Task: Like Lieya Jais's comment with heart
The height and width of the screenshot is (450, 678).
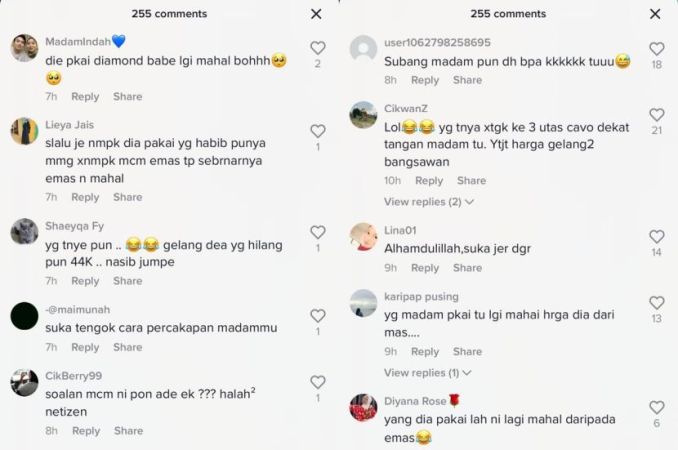Action: coord(318,131)
